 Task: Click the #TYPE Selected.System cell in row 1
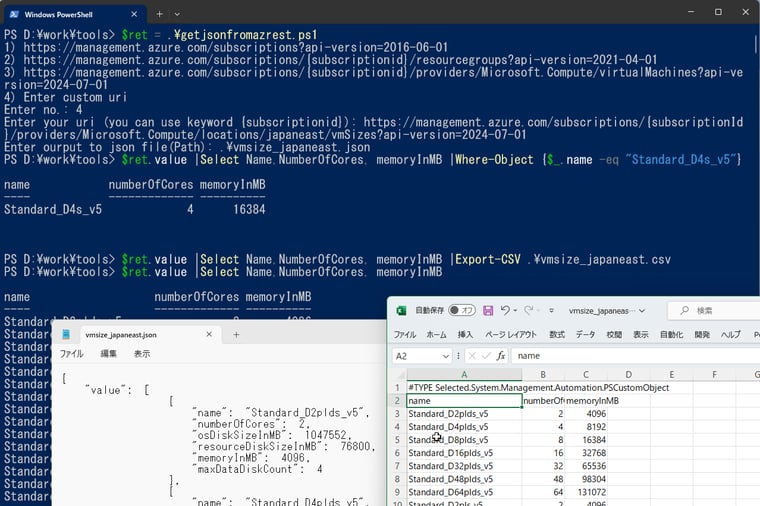464,388
